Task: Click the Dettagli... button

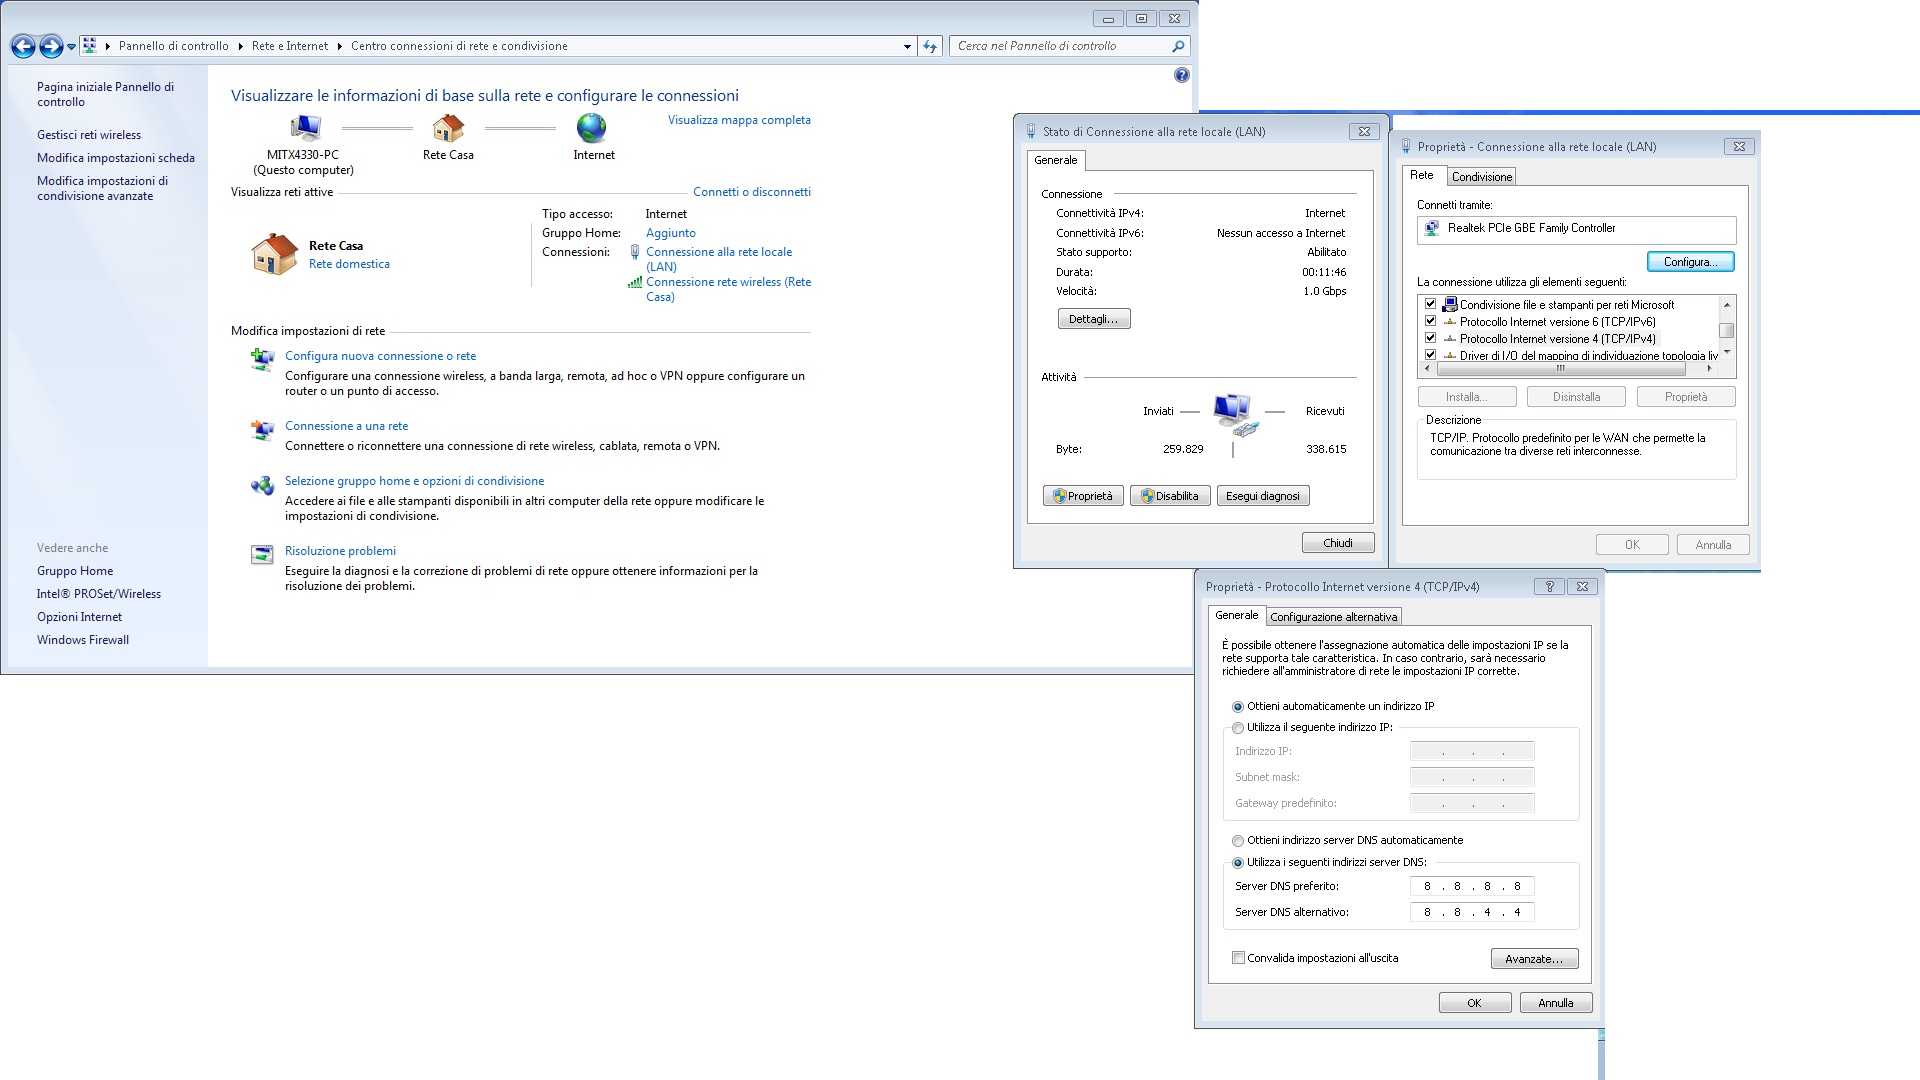Action: click(1094, 319)
